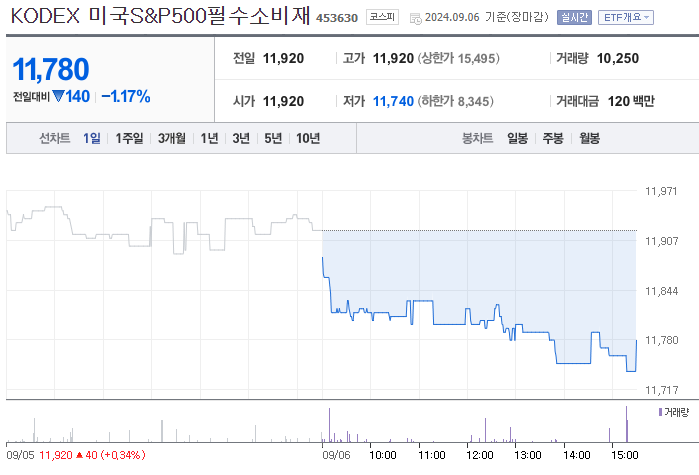The height and width of the screenshot is (475, 699).
Task: Show the 3년 line chart
Action: pos(241,138)
